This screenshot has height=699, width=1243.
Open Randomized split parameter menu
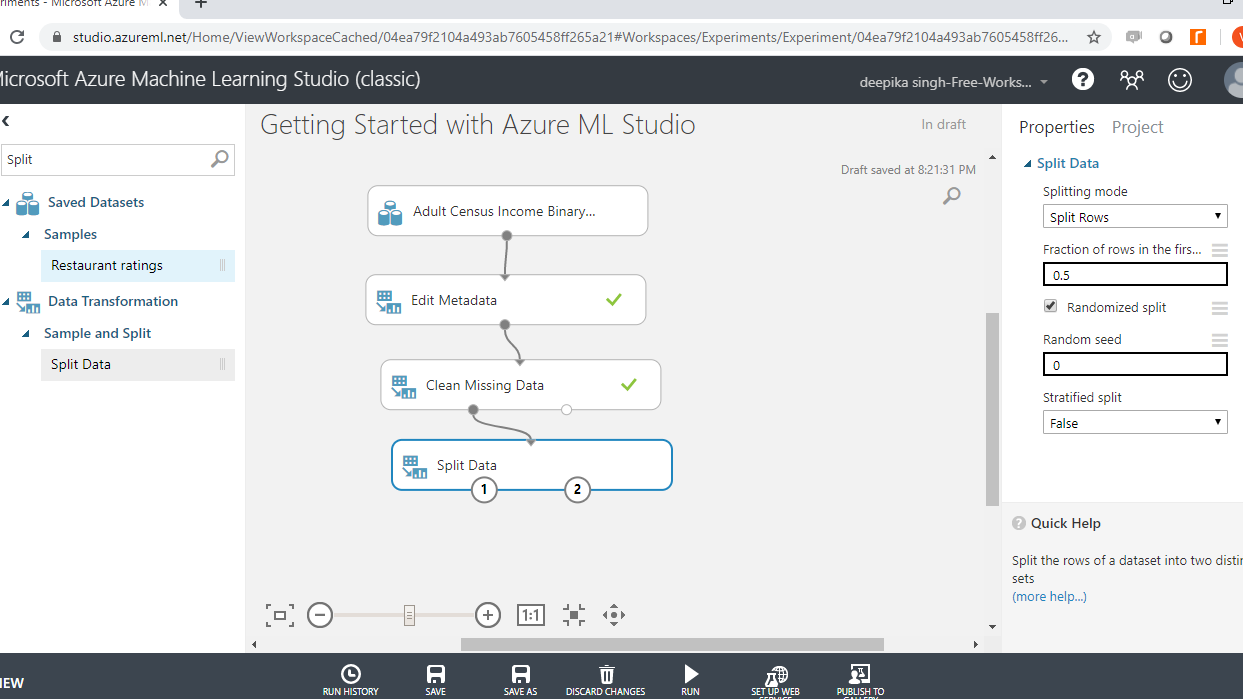coord(1219,308)
